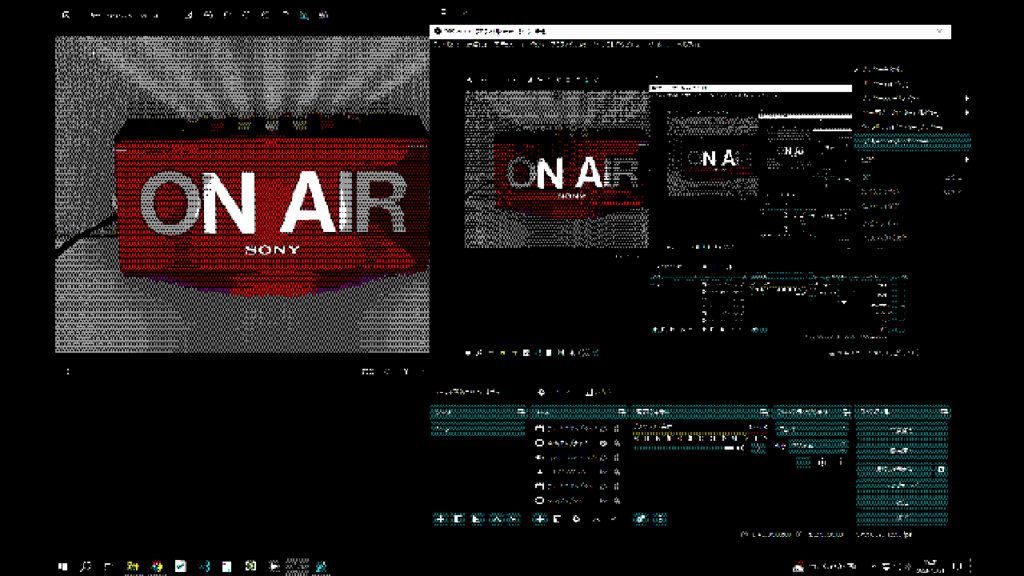Click the Start Streaming button in Controls
The width and height of the screenshot is (1024, 576).
(x=902, y=431)
